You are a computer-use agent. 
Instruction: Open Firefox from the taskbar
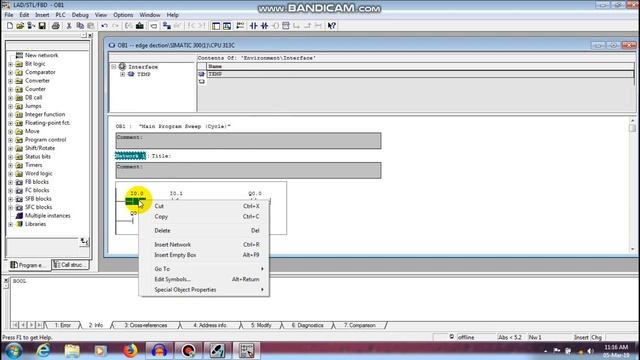pyautogui.click(x=130, y=351)
